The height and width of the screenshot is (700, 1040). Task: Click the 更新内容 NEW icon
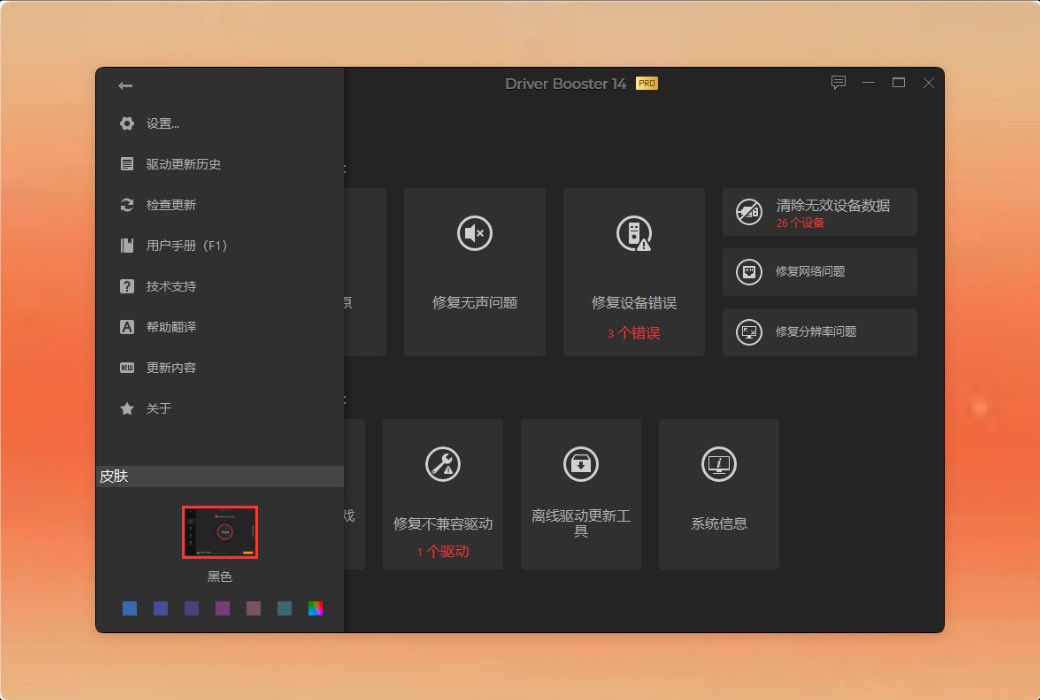(x=127, y=368)
